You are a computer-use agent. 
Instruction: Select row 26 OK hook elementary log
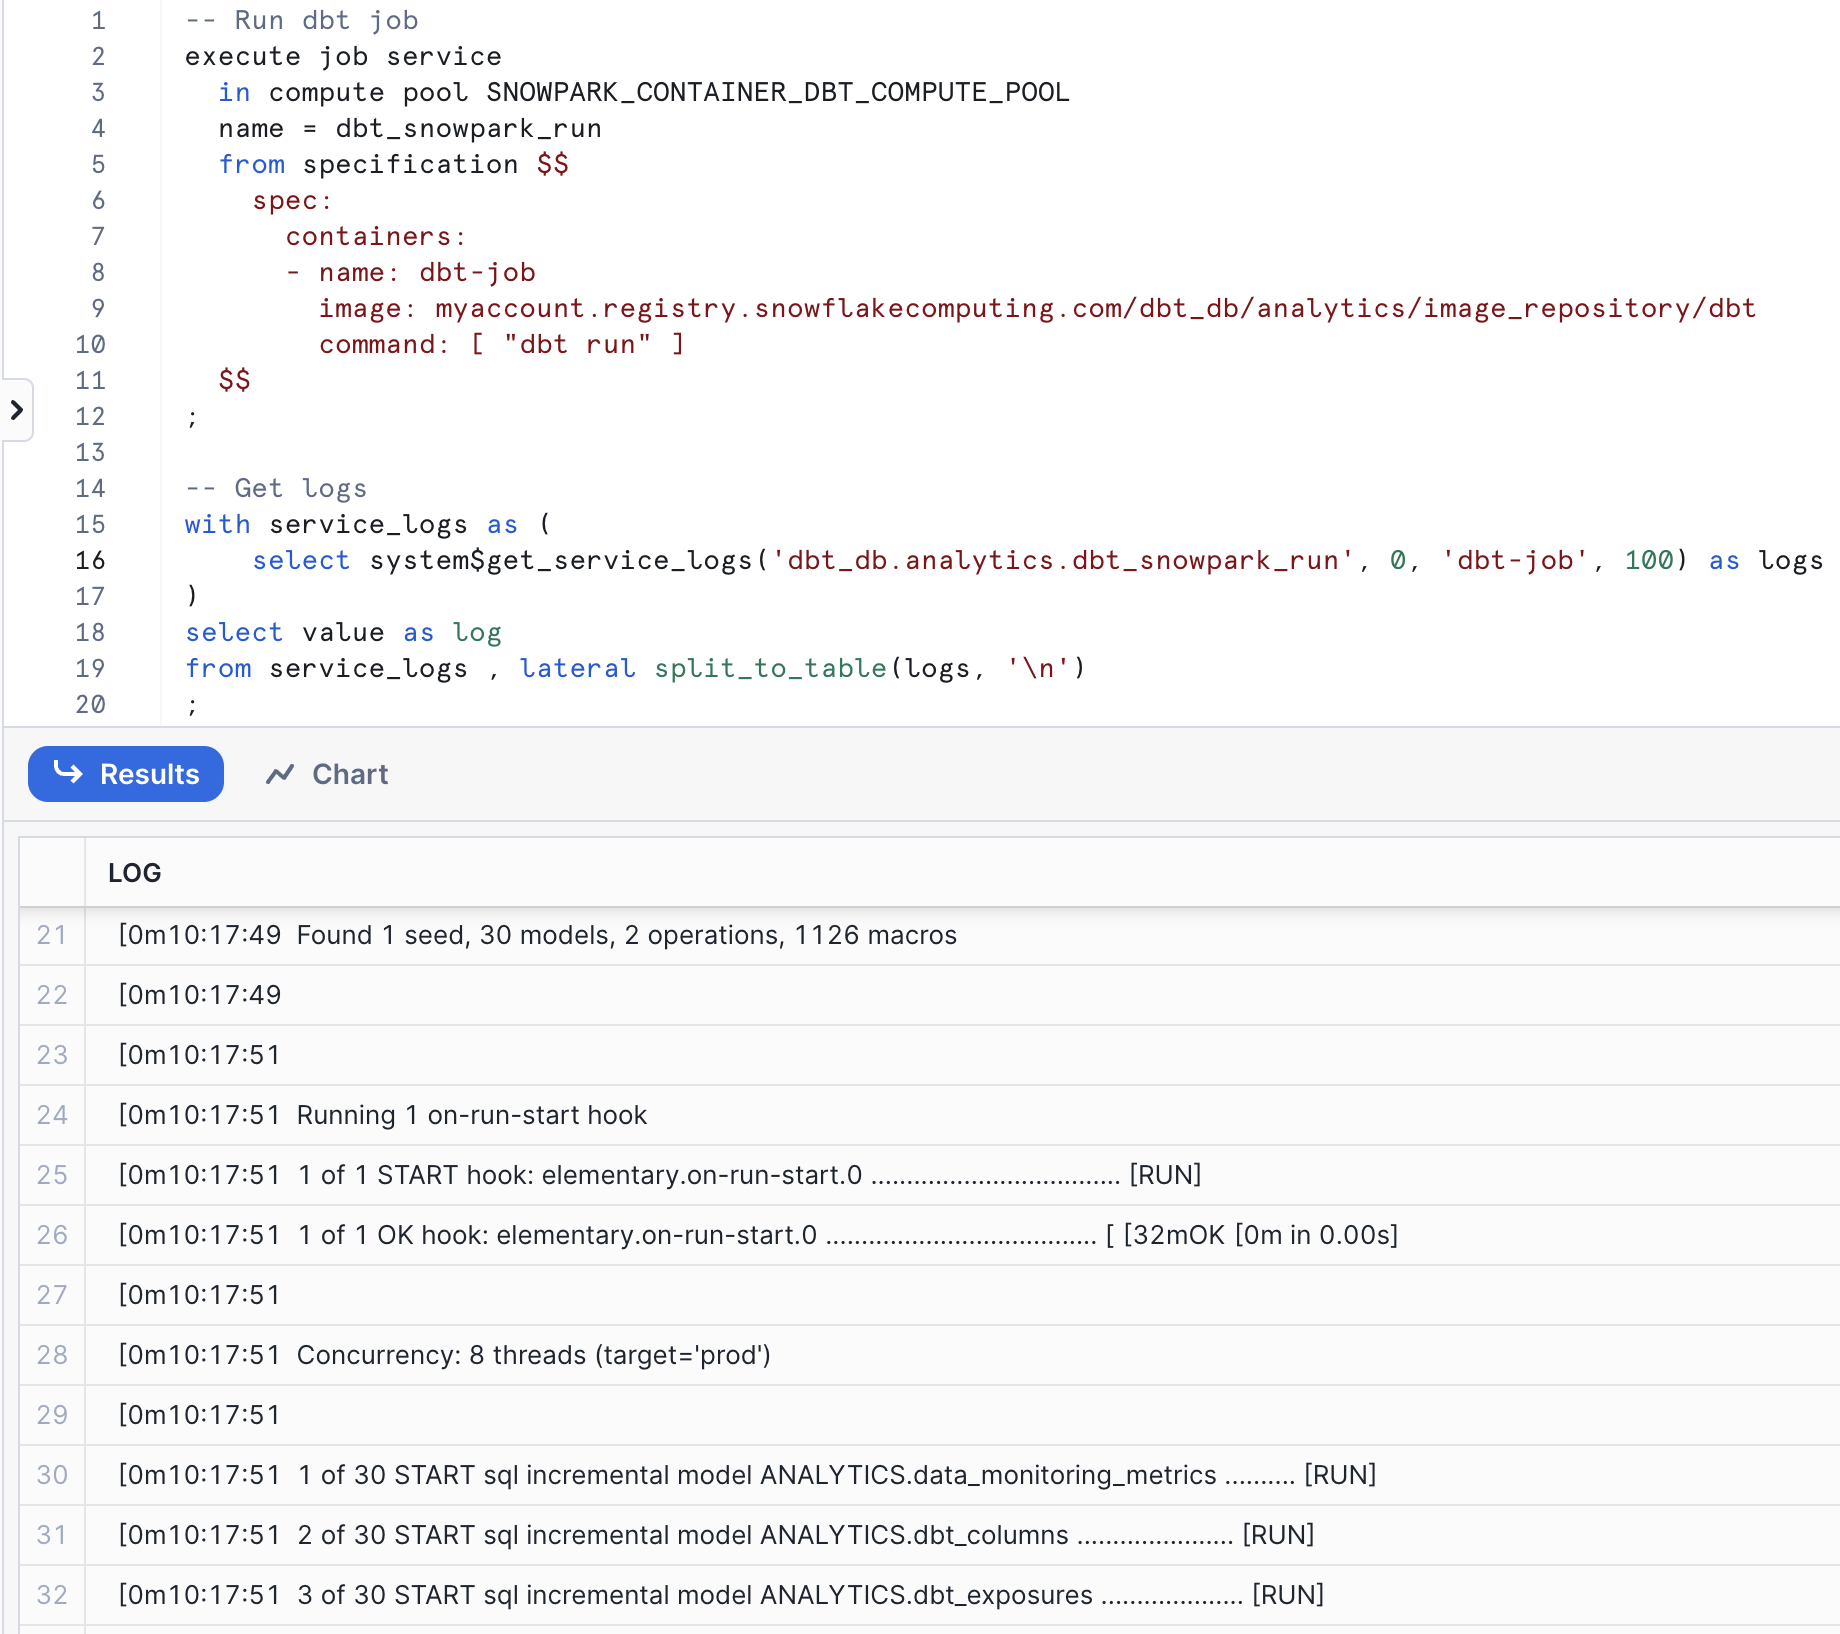930,1235
